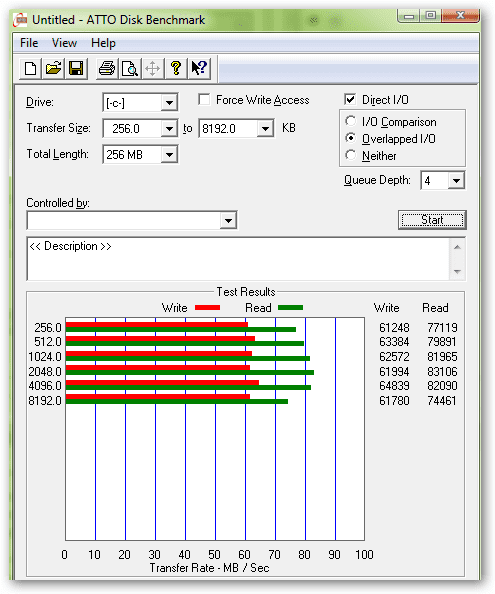Enable Force Write Access checkbox
The height and width of the screenshot is (594, 495).
(x=204, y=100)
